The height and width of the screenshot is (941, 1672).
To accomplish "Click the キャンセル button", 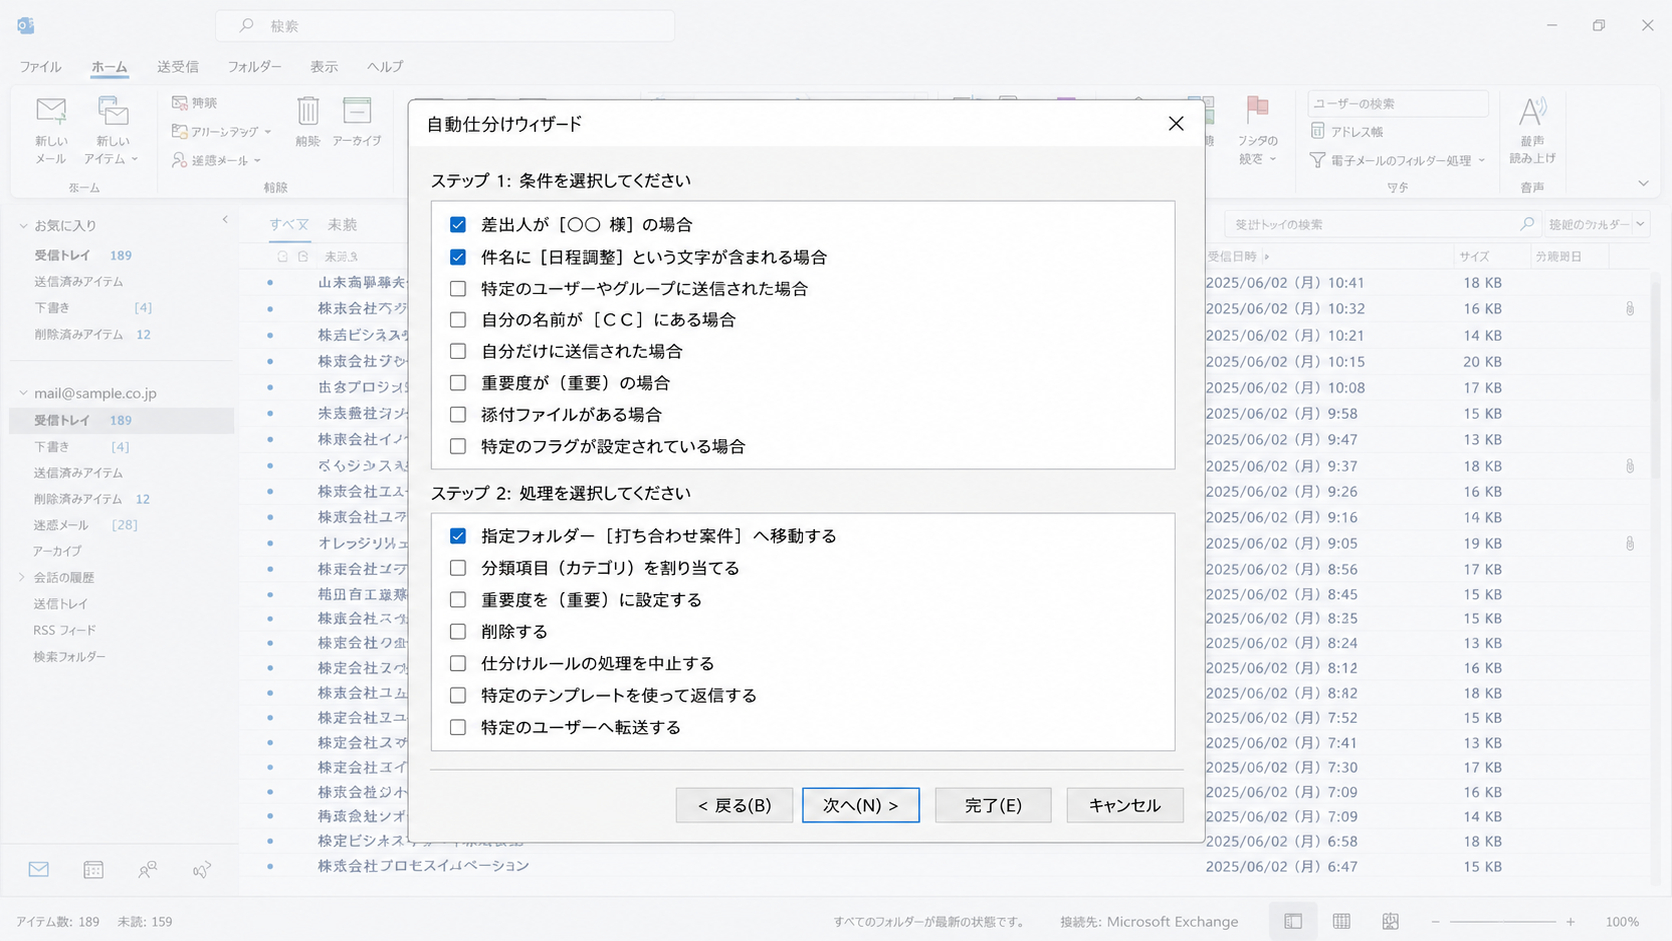I will click(1125, 805).
